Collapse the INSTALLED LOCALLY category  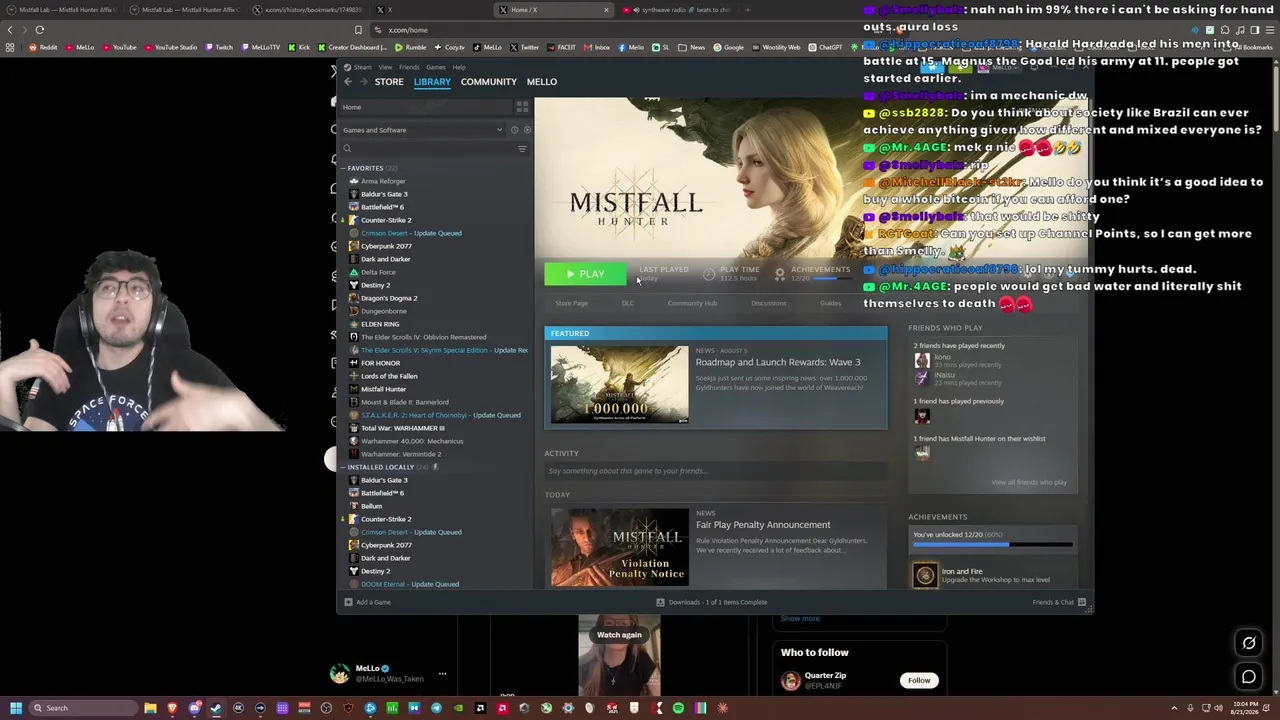[380, 467]
